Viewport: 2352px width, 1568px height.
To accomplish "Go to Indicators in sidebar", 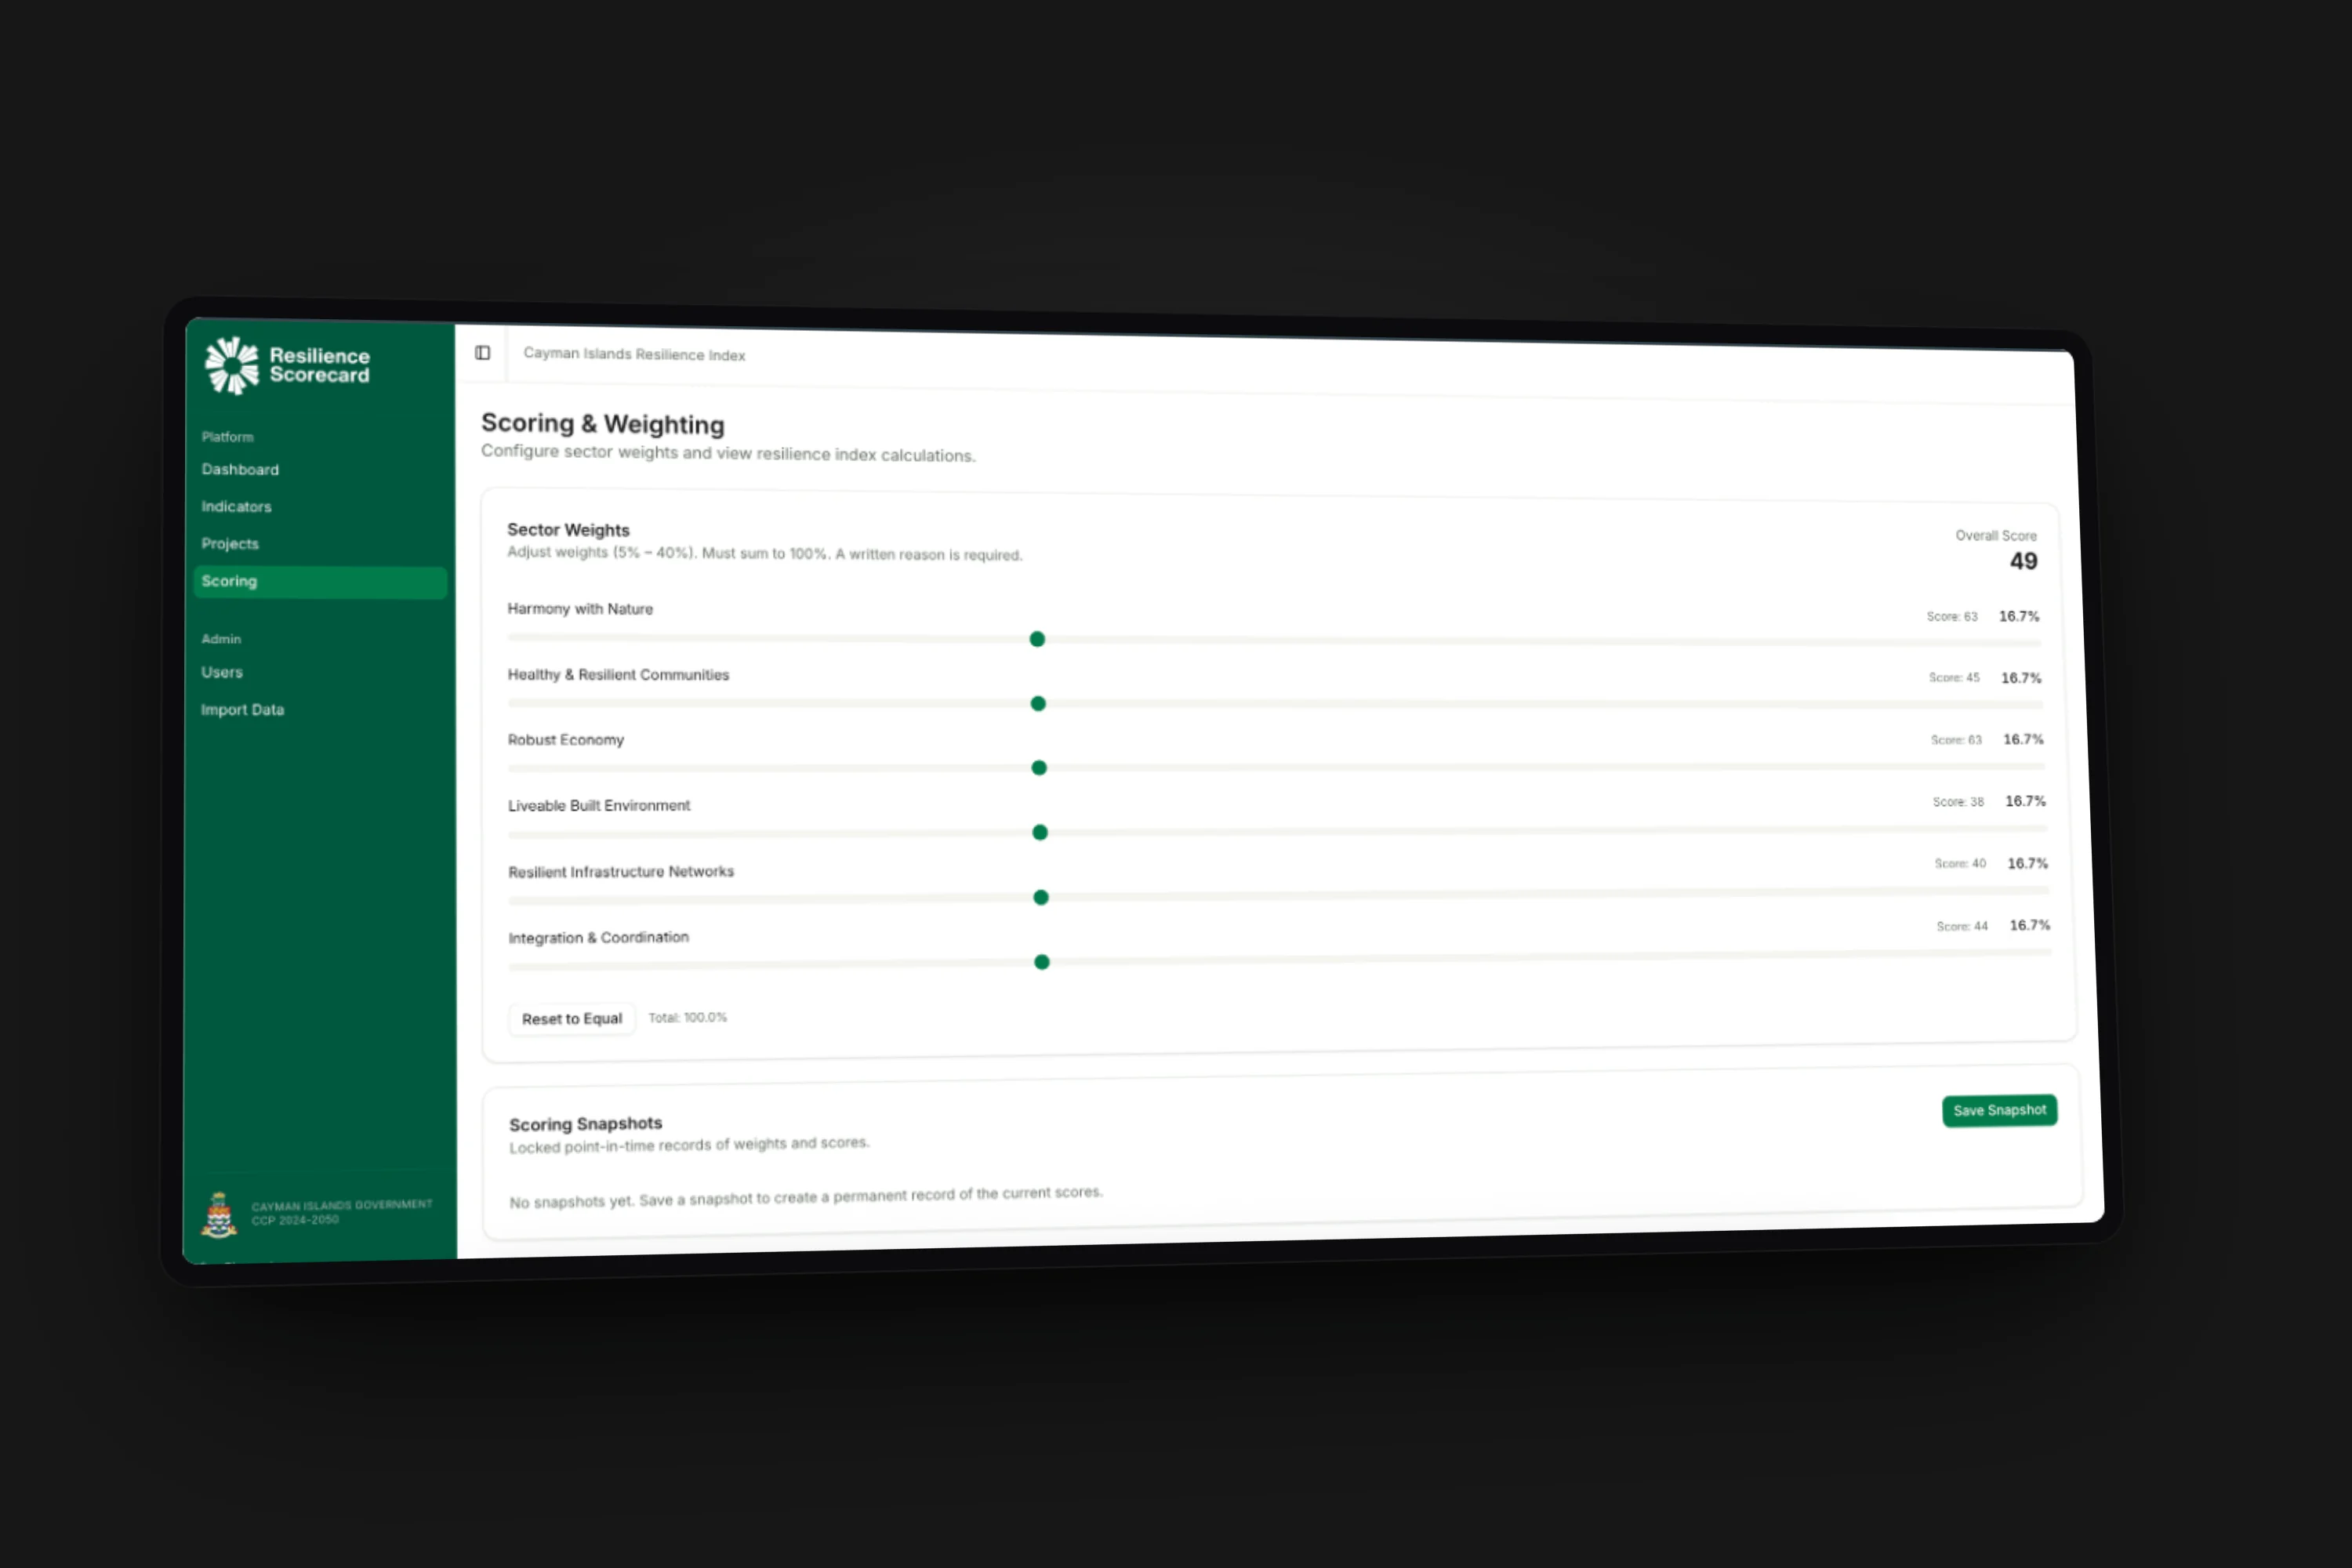I will [236, 506].
